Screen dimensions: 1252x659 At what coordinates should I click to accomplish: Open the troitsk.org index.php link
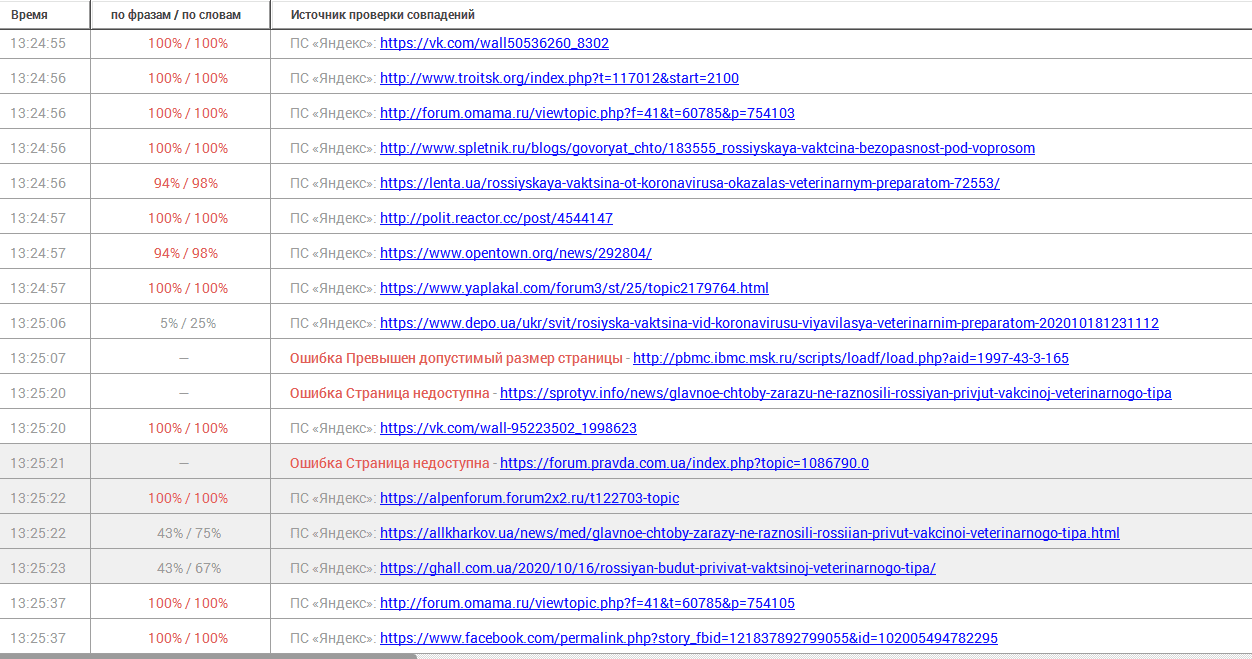[559, 78]
